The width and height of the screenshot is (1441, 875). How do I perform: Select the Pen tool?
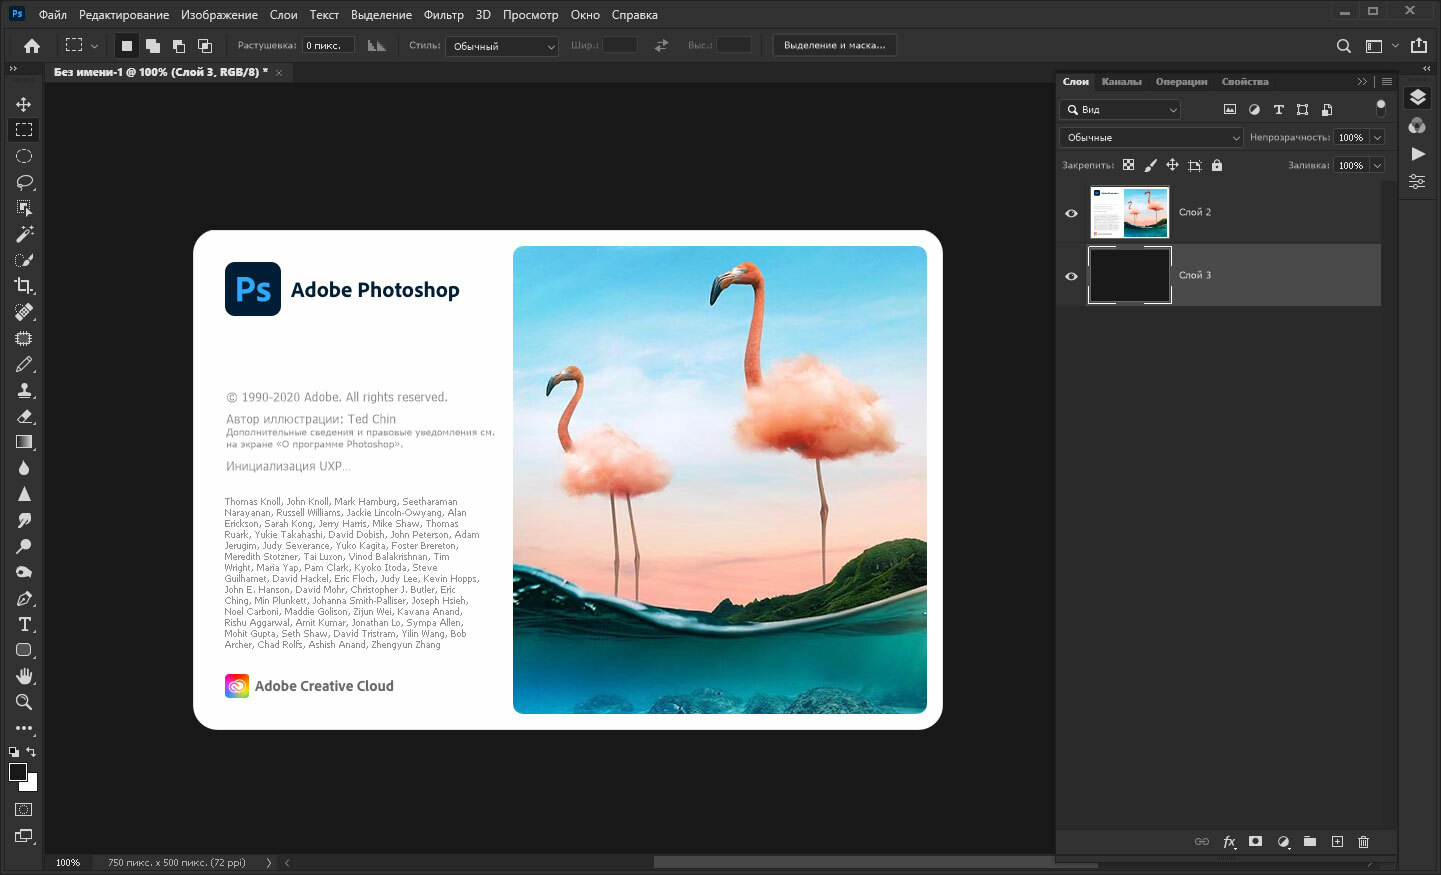pyautogui.click(x=24, y=598)
